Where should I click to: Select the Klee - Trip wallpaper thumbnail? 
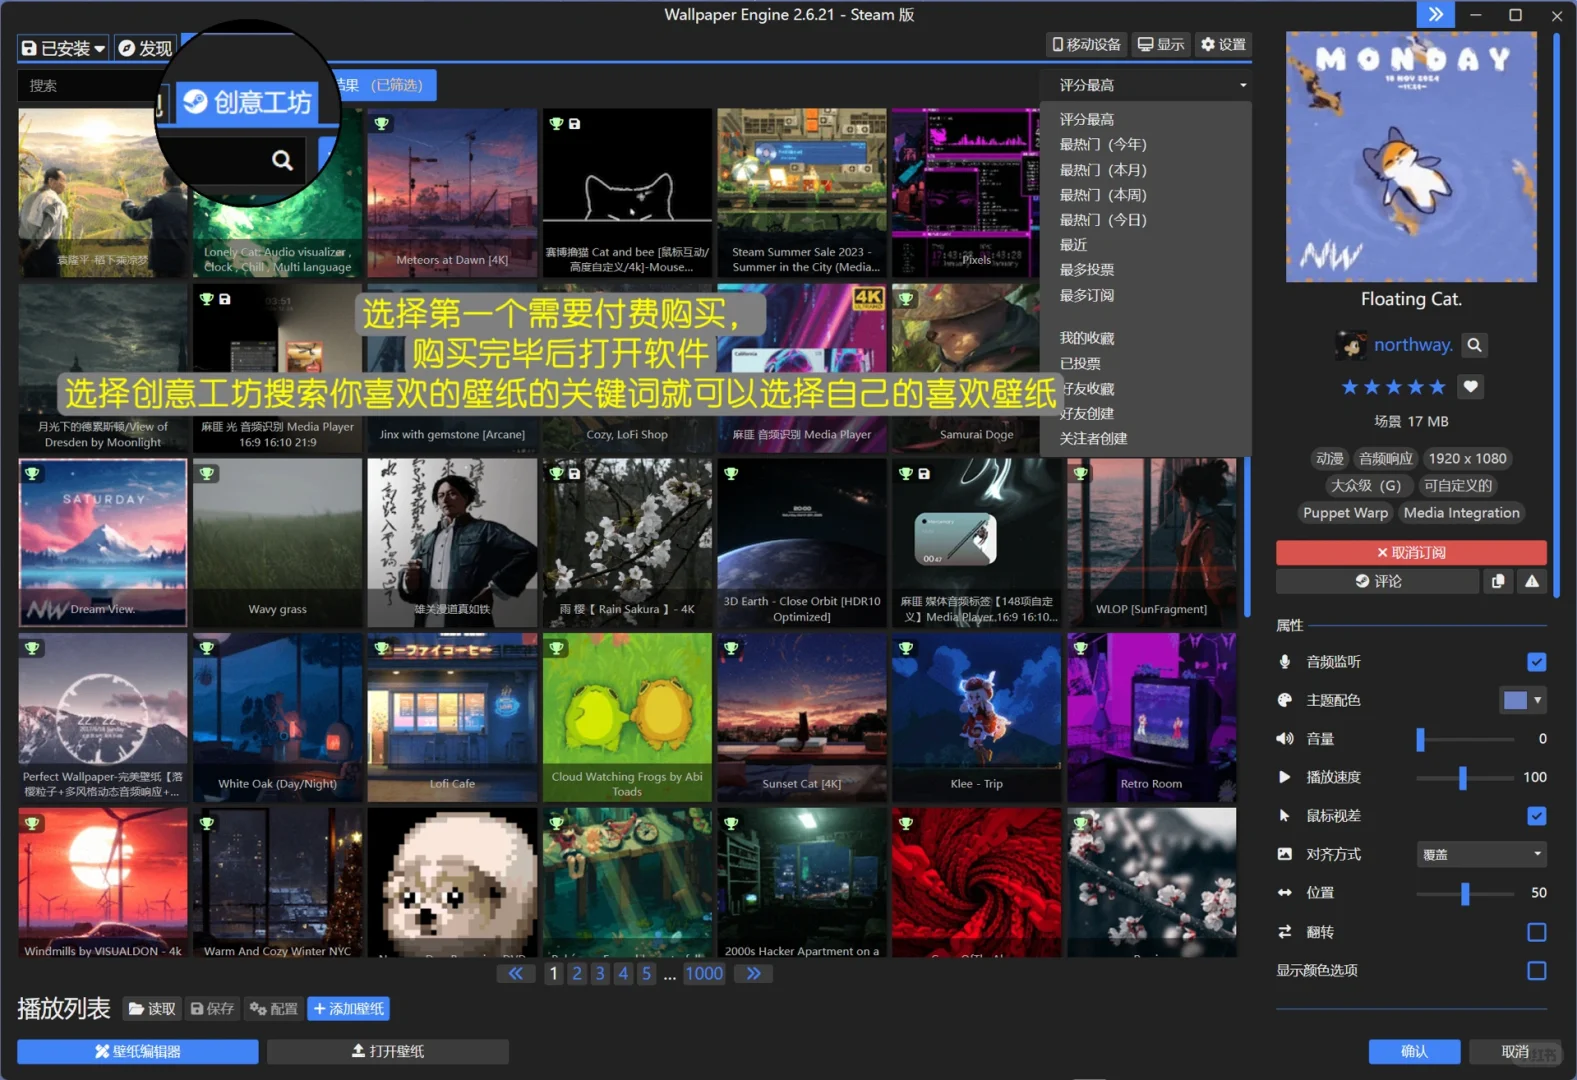tap(976, 717)
